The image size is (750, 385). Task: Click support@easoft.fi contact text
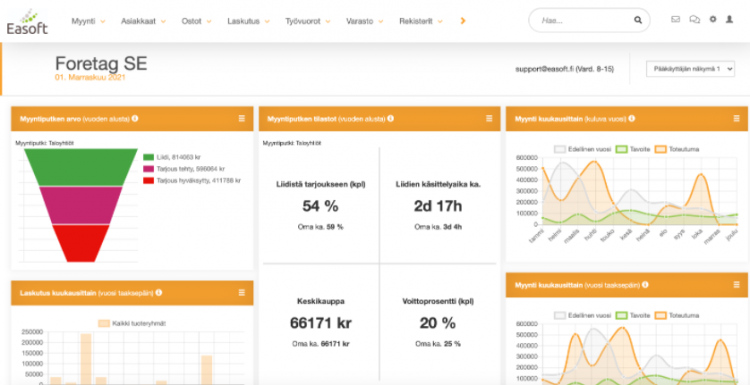pos(564,69)
